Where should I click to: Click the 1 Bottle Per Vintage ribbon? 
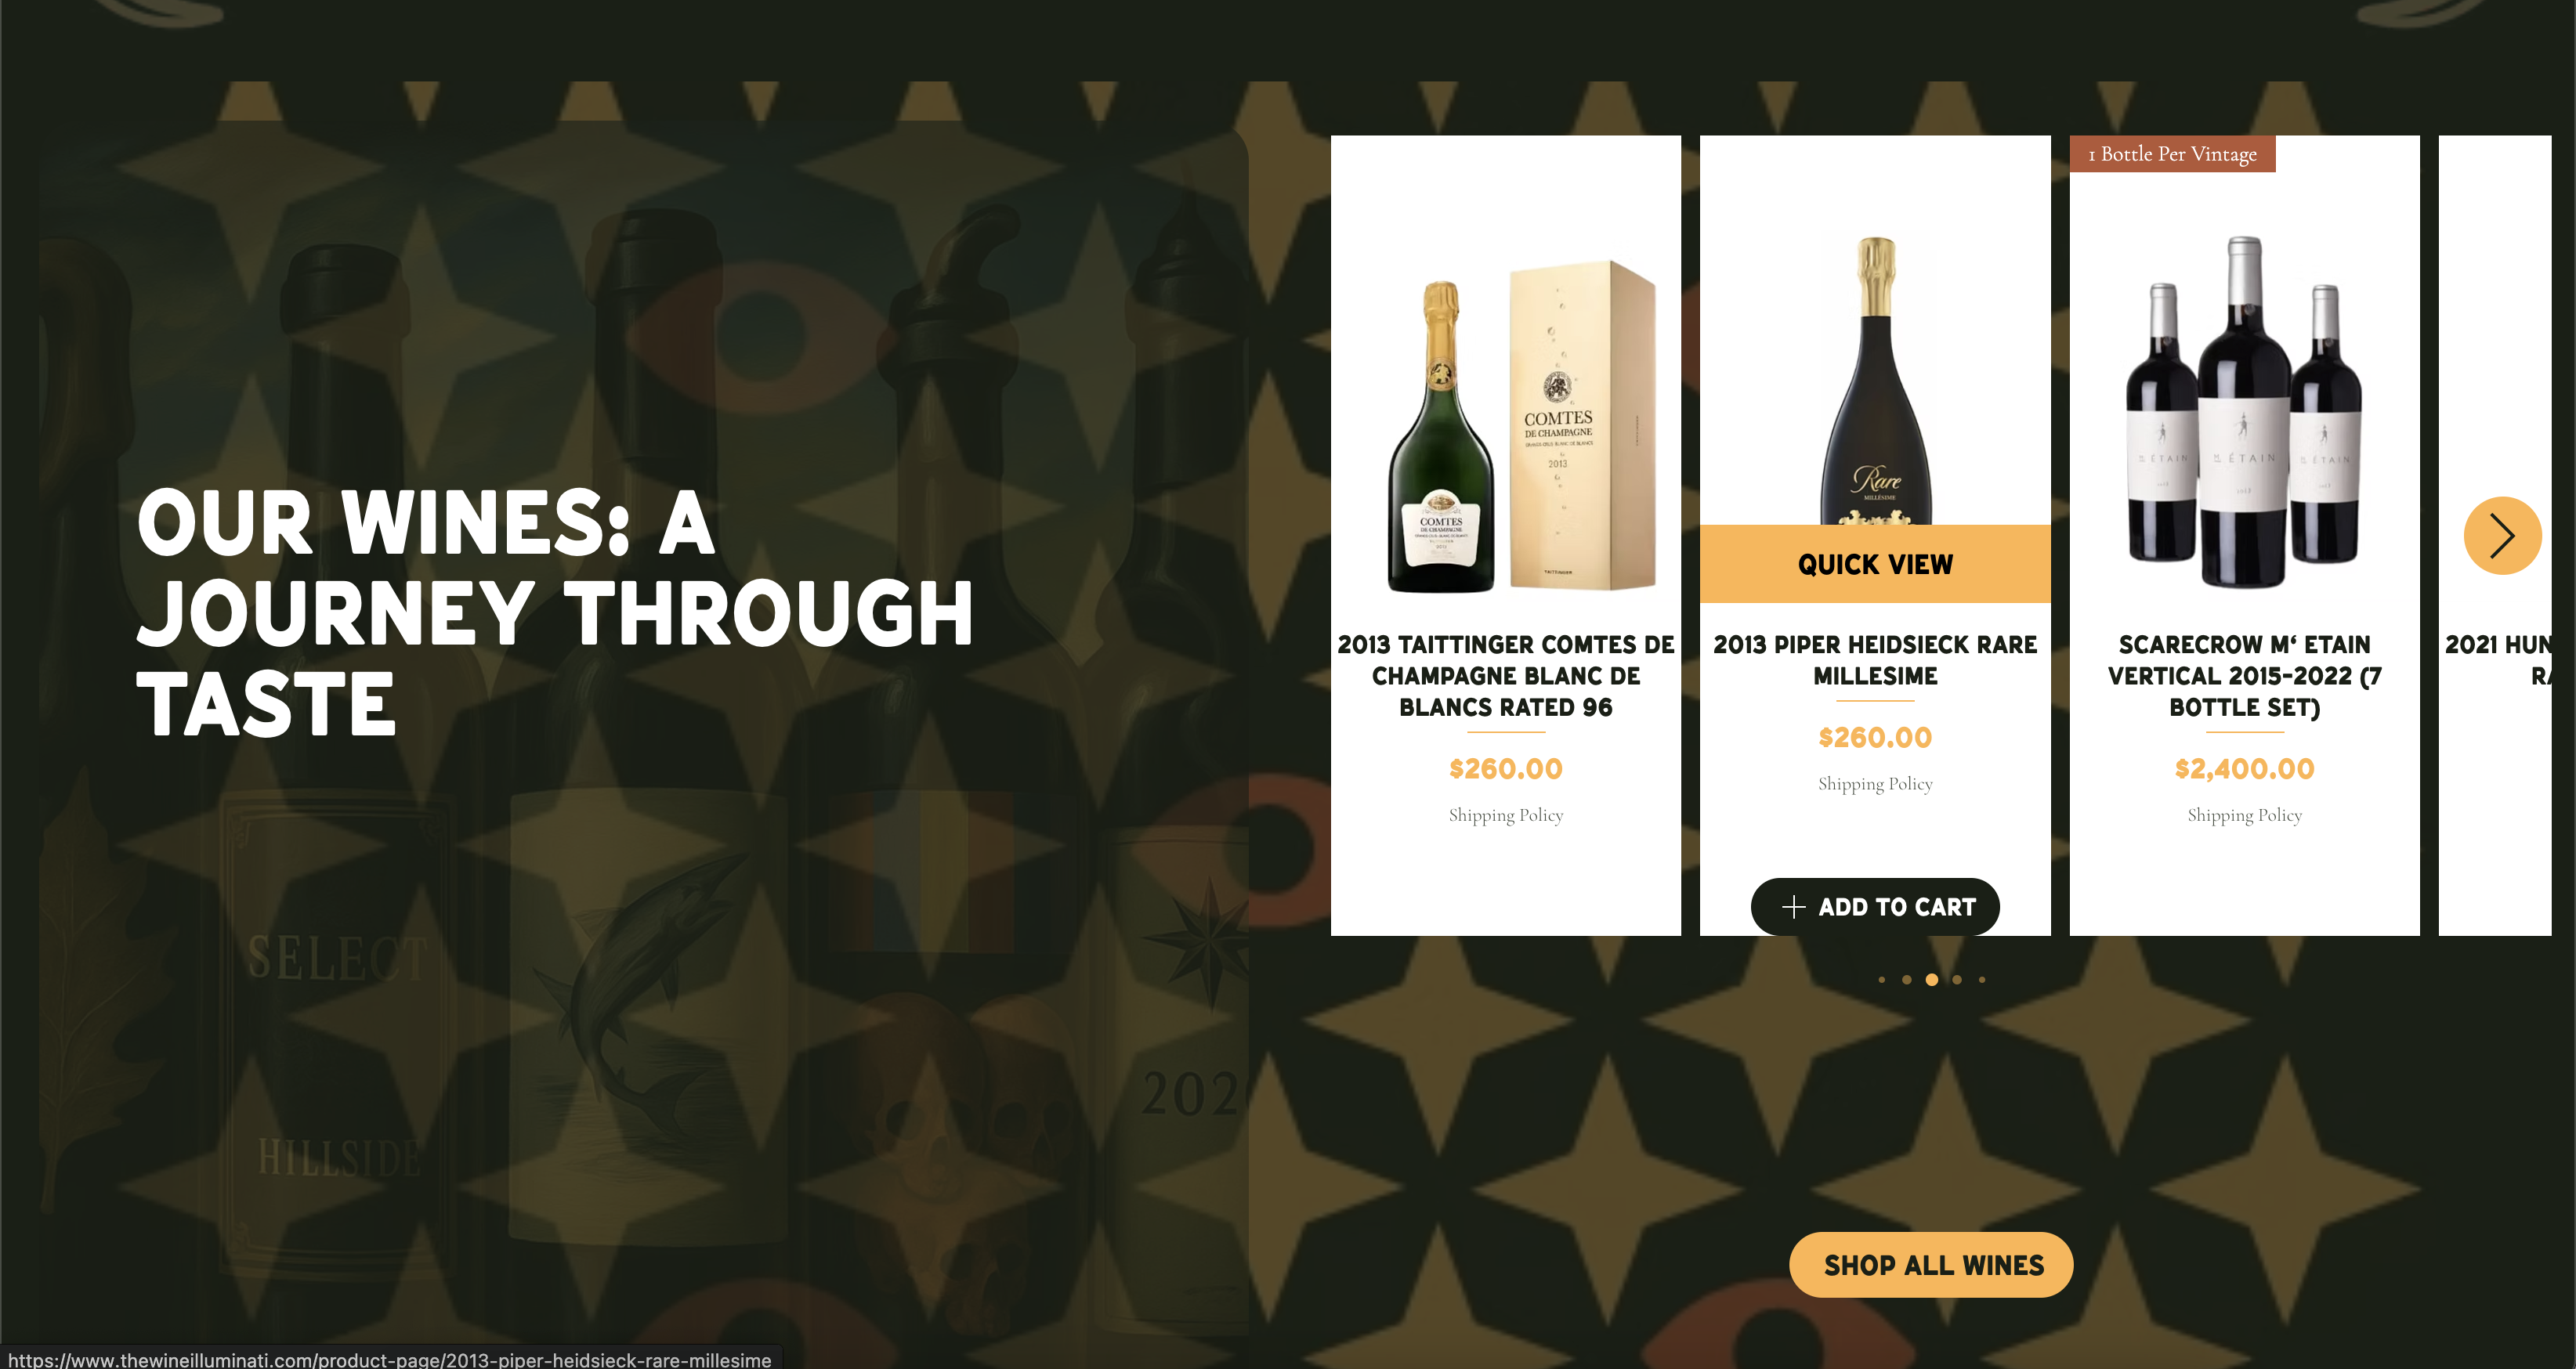2172,154
